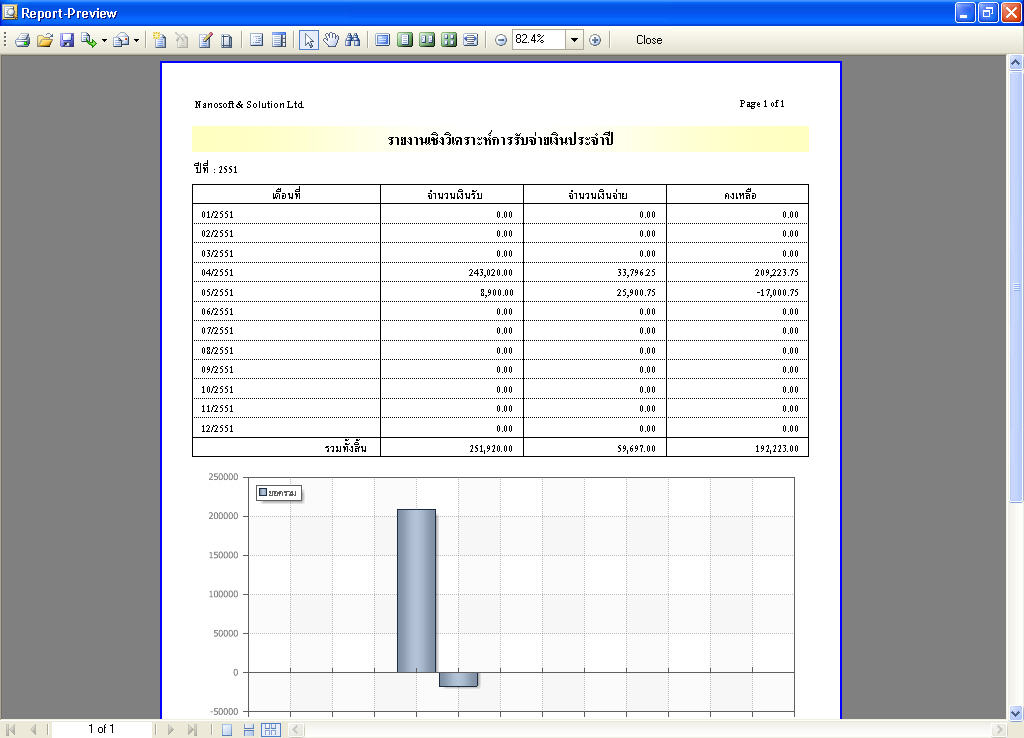
Task: Click horizontal scrollbar right arrow
Action: pyautogui.click(x=999, y=730)
